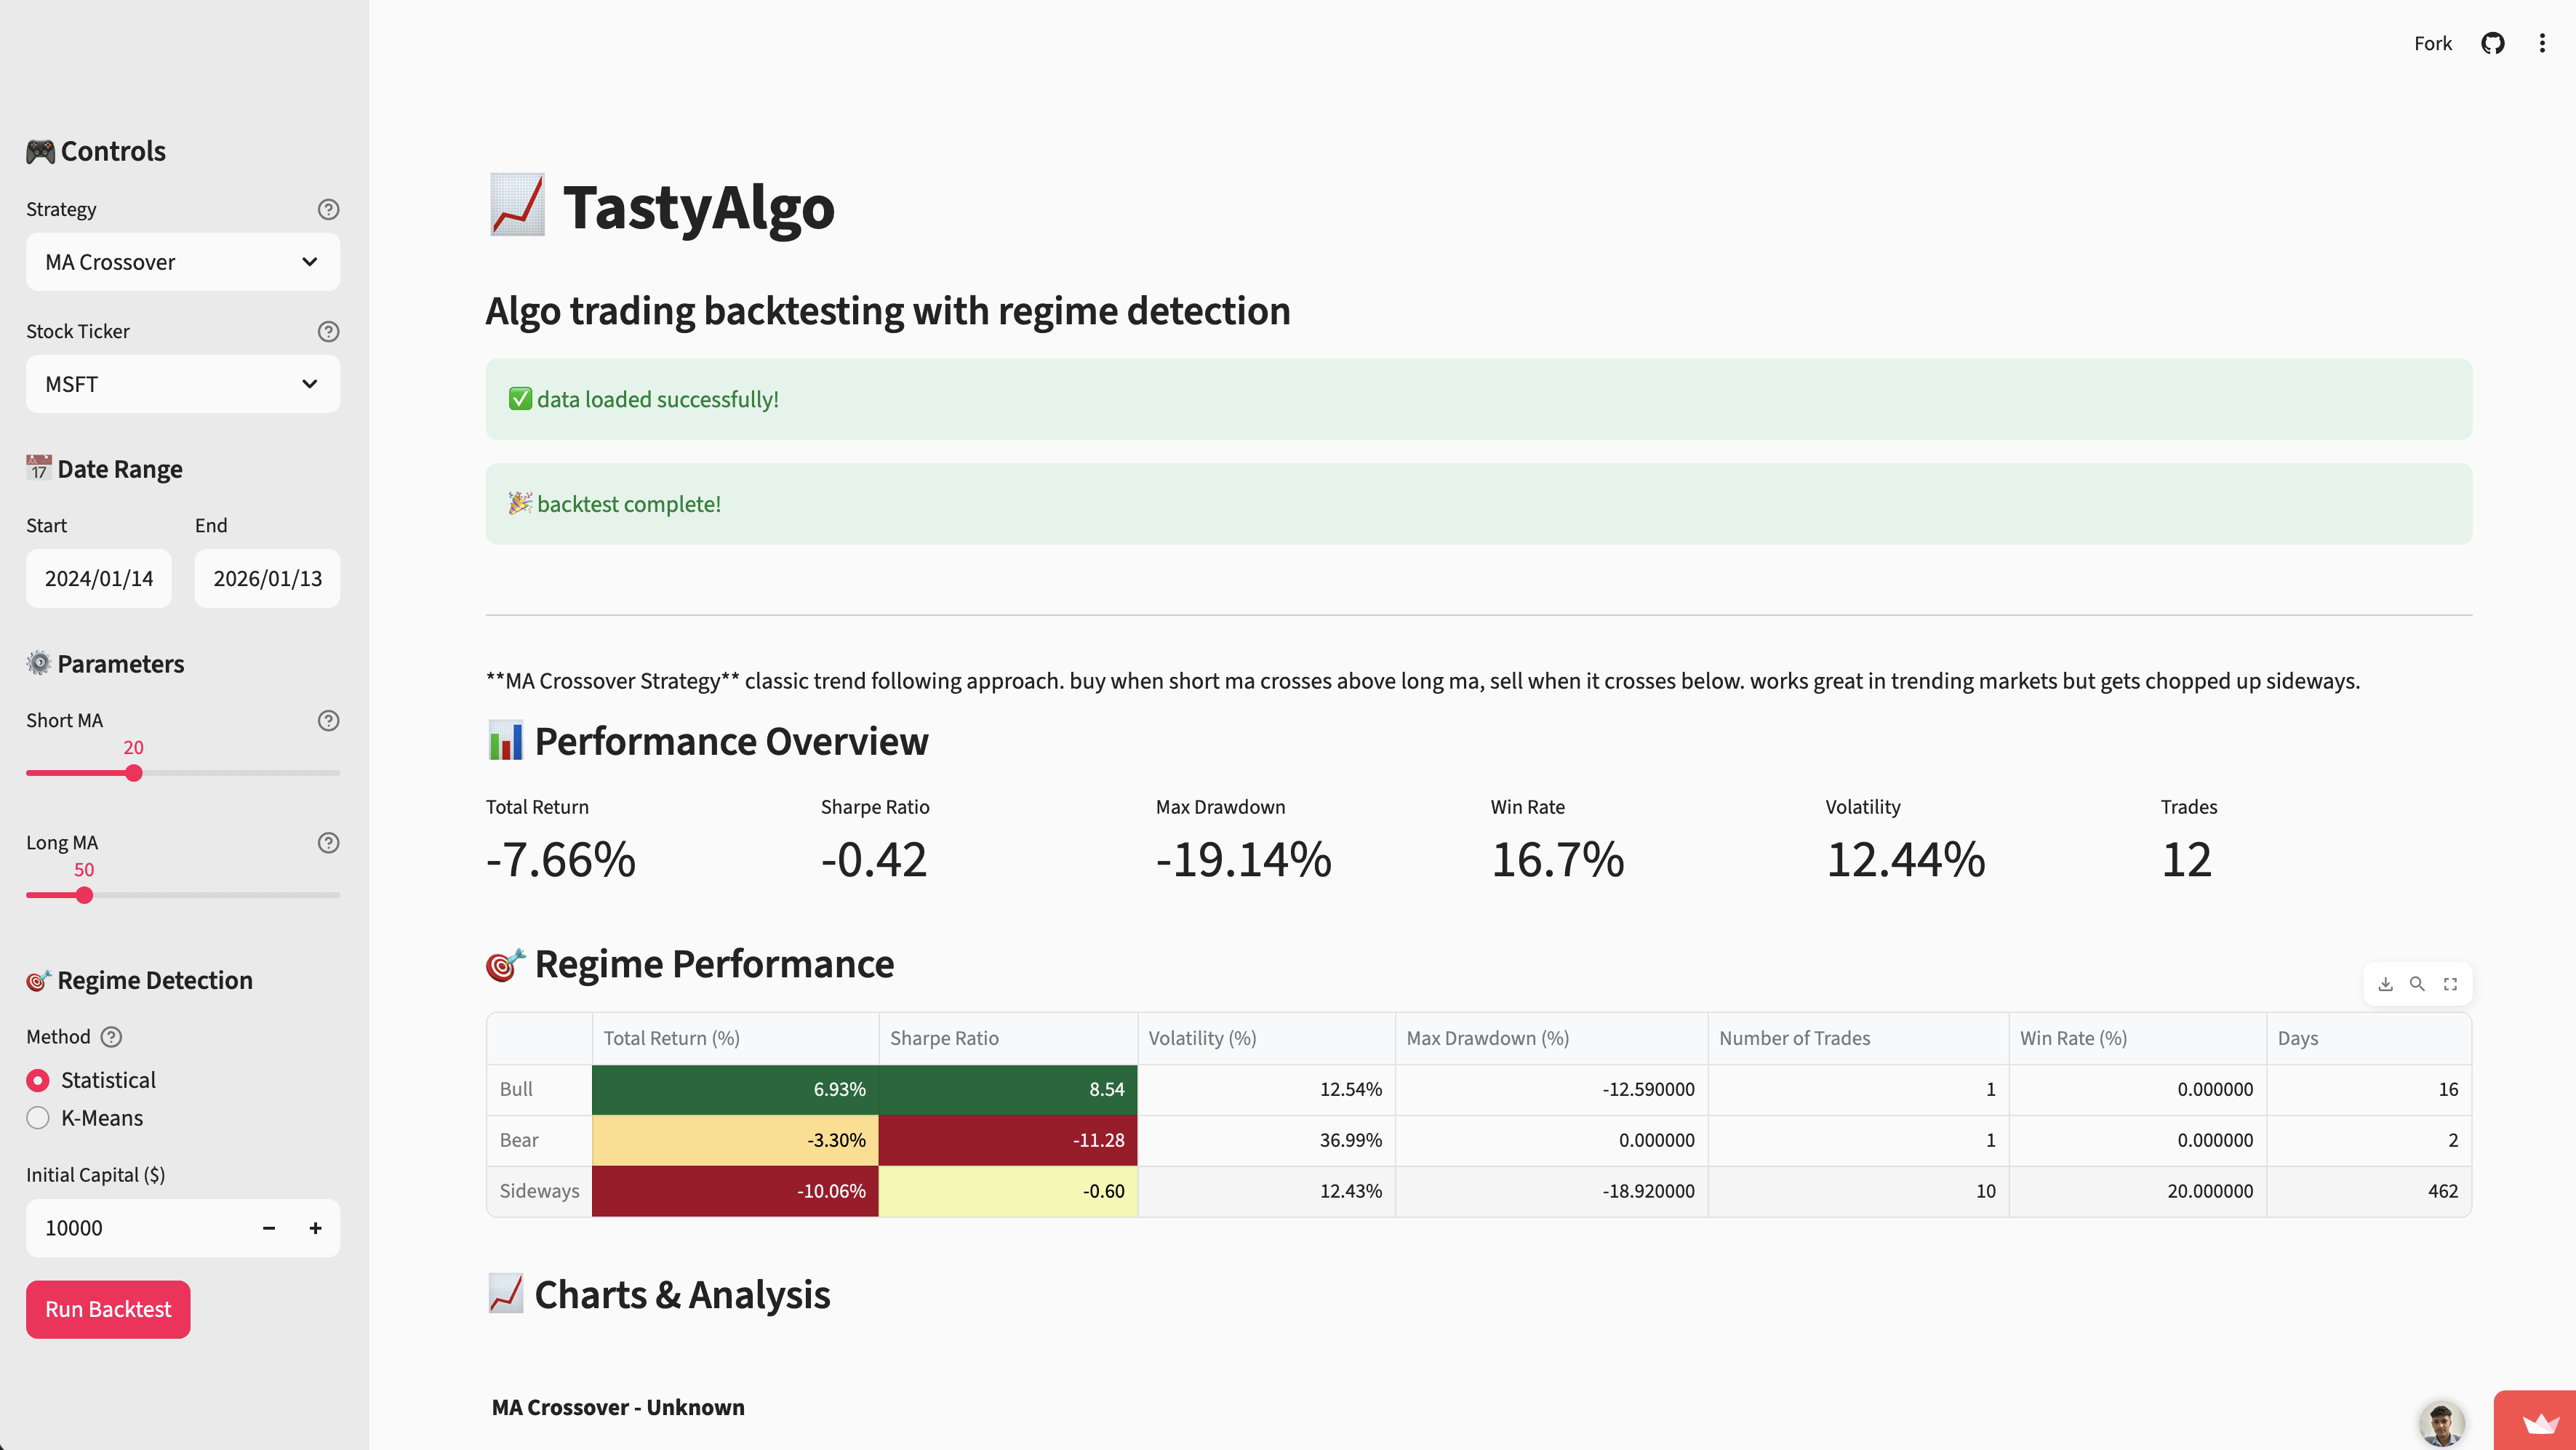Open the Stock Ticker dropdown showing MSFT
This screenshot has width=2576, height=1450.
coord(183,384)
